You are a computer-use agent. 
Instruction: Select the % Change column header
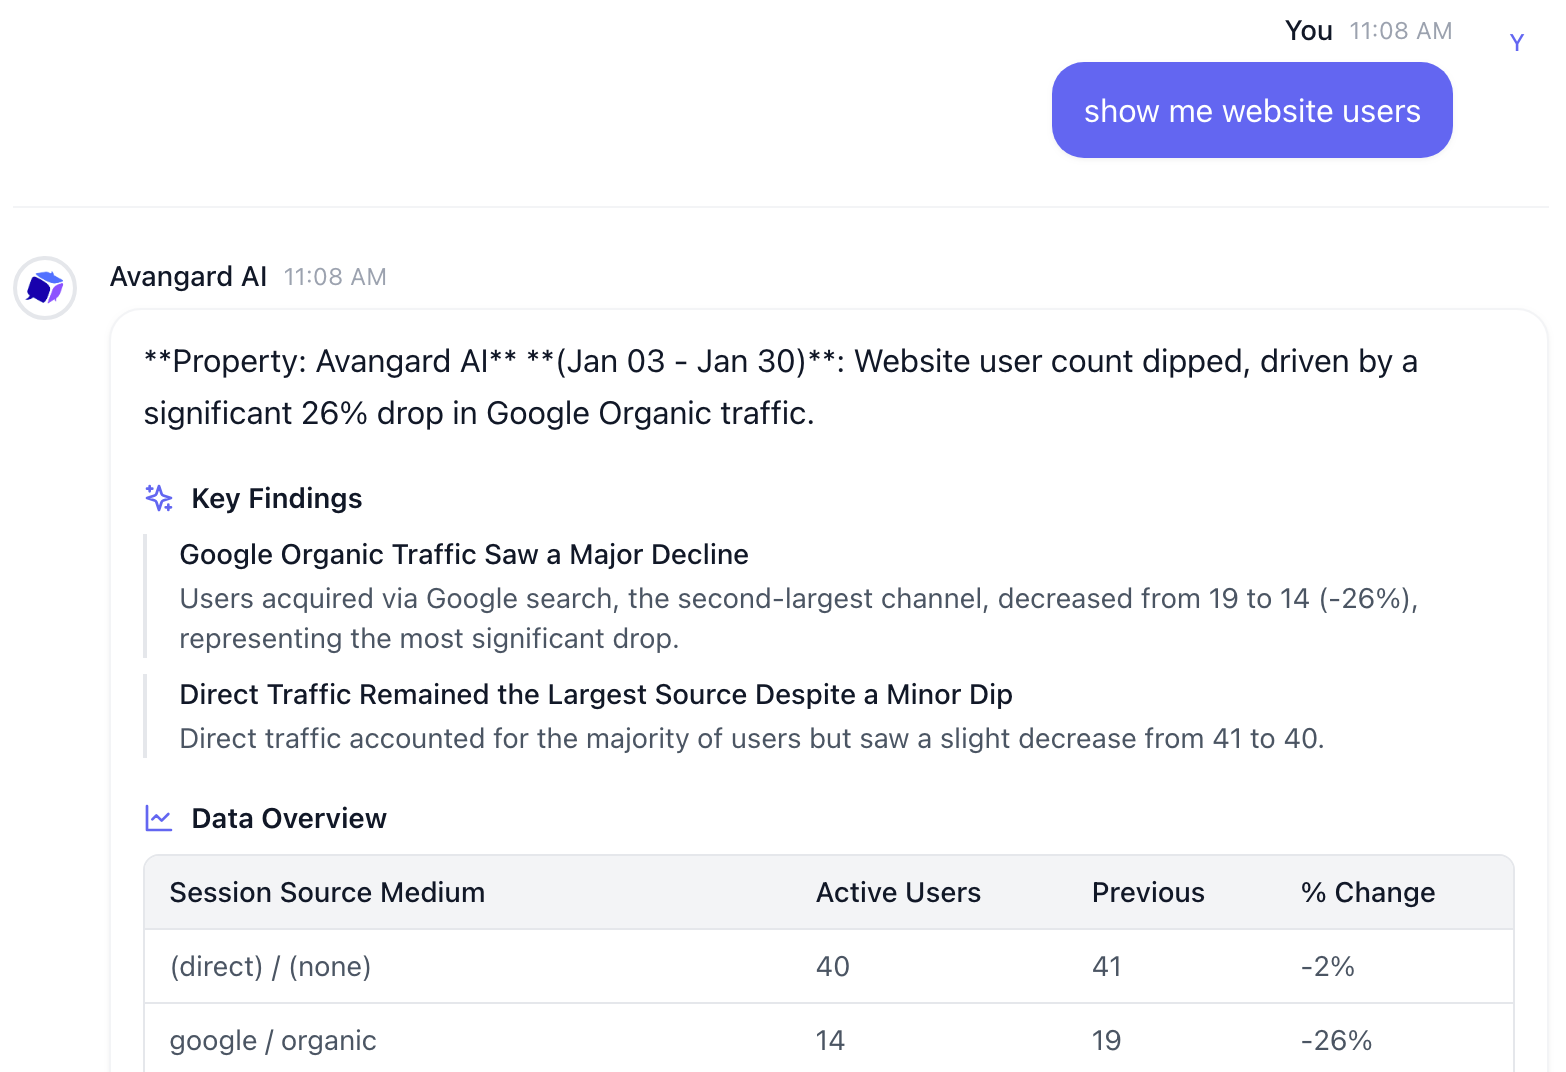1368,892
